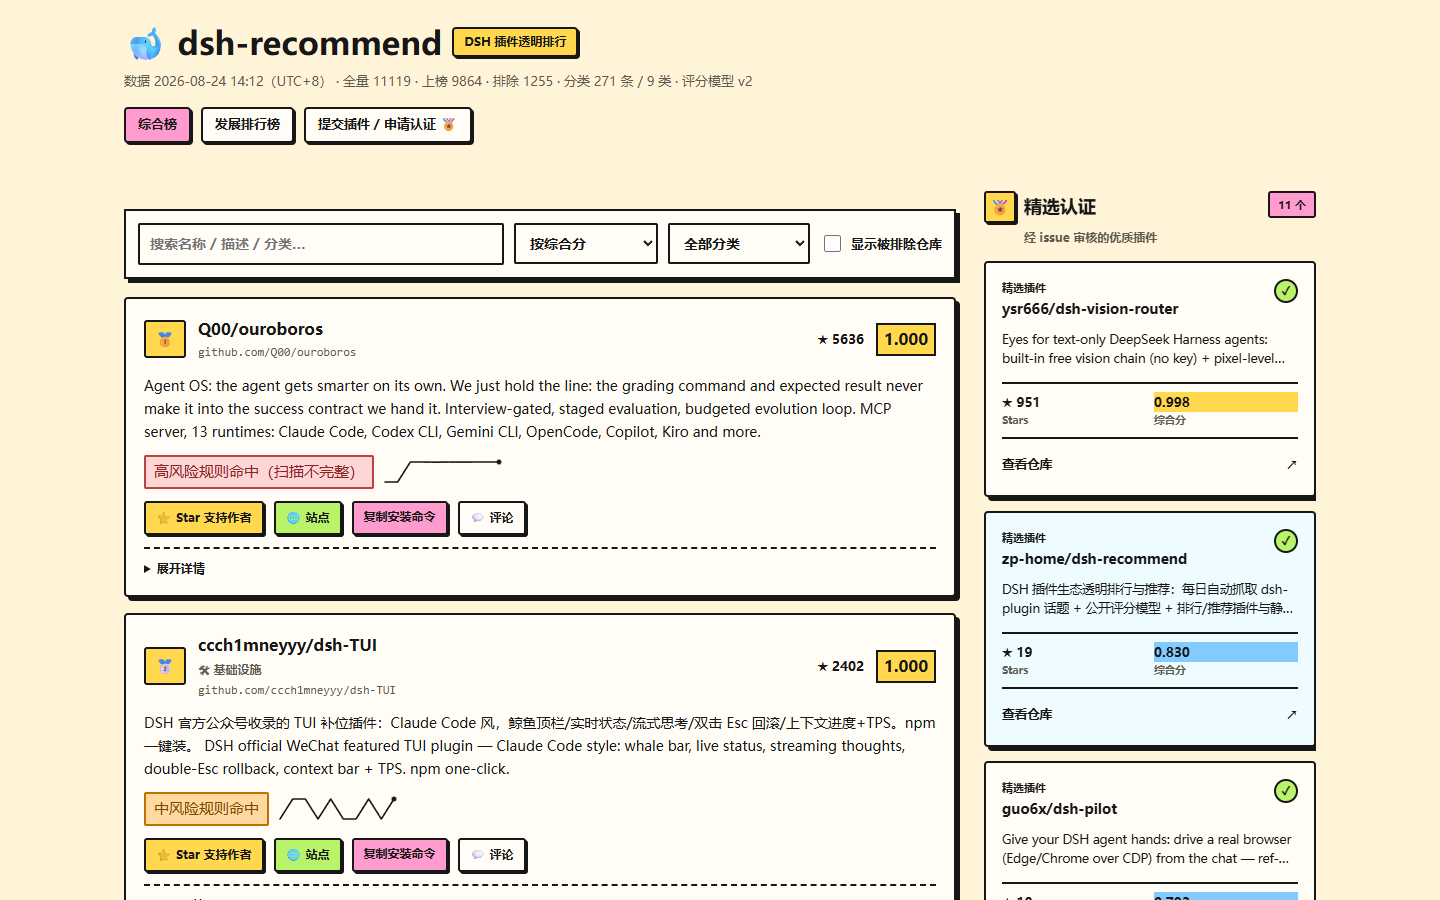1440x900 pixels.
Task: Click the medal icon beside 精选认证 heading
Action: (1000, 207)
